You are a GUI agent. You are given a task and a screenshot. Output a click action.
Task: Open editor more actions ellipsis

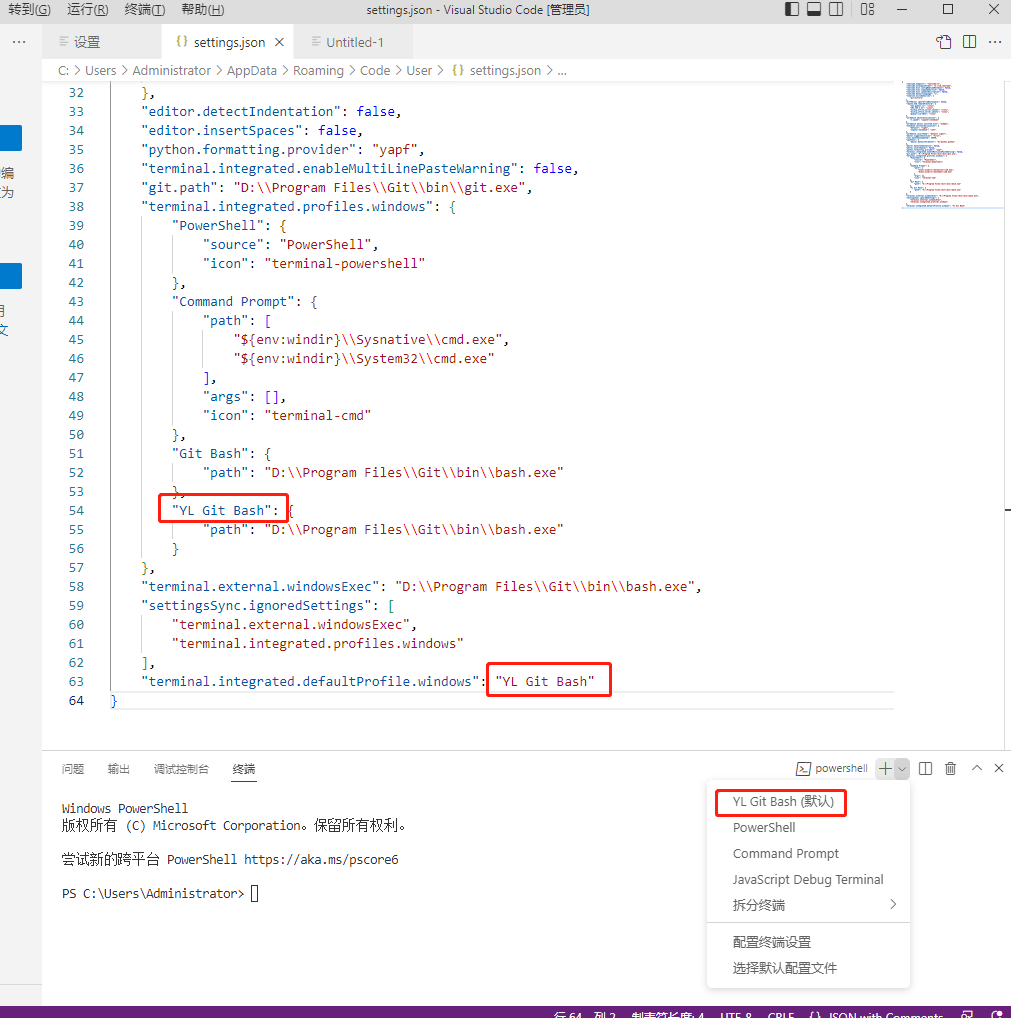995,42
